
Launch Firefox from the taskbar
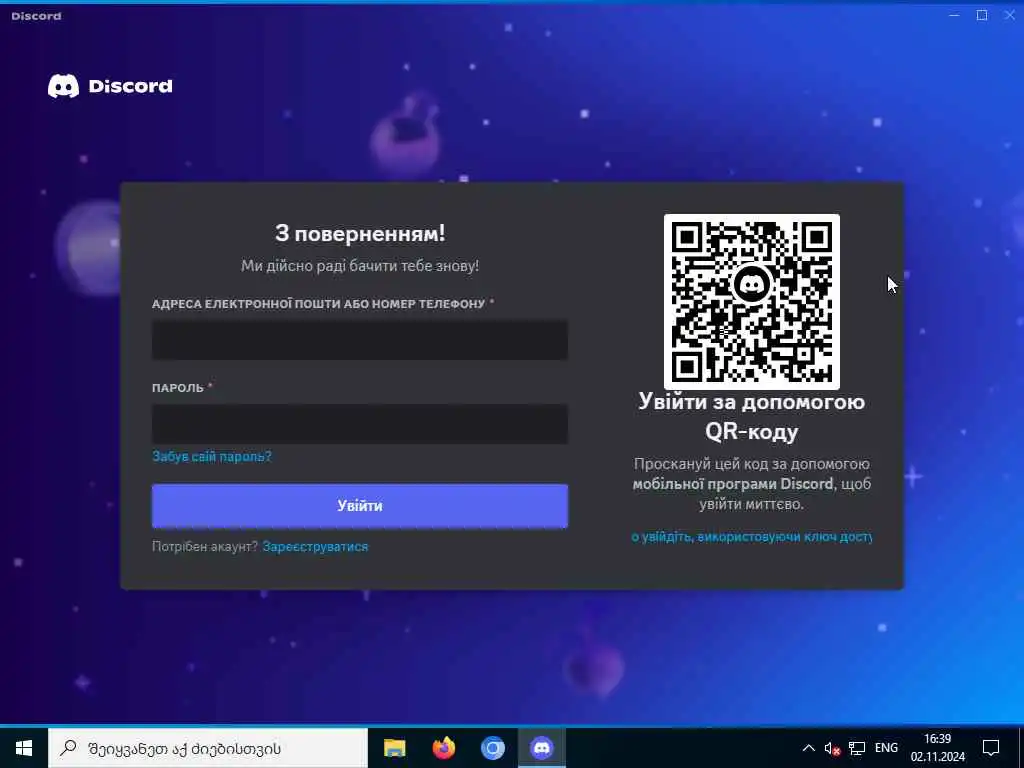click(x=443, y=748)
